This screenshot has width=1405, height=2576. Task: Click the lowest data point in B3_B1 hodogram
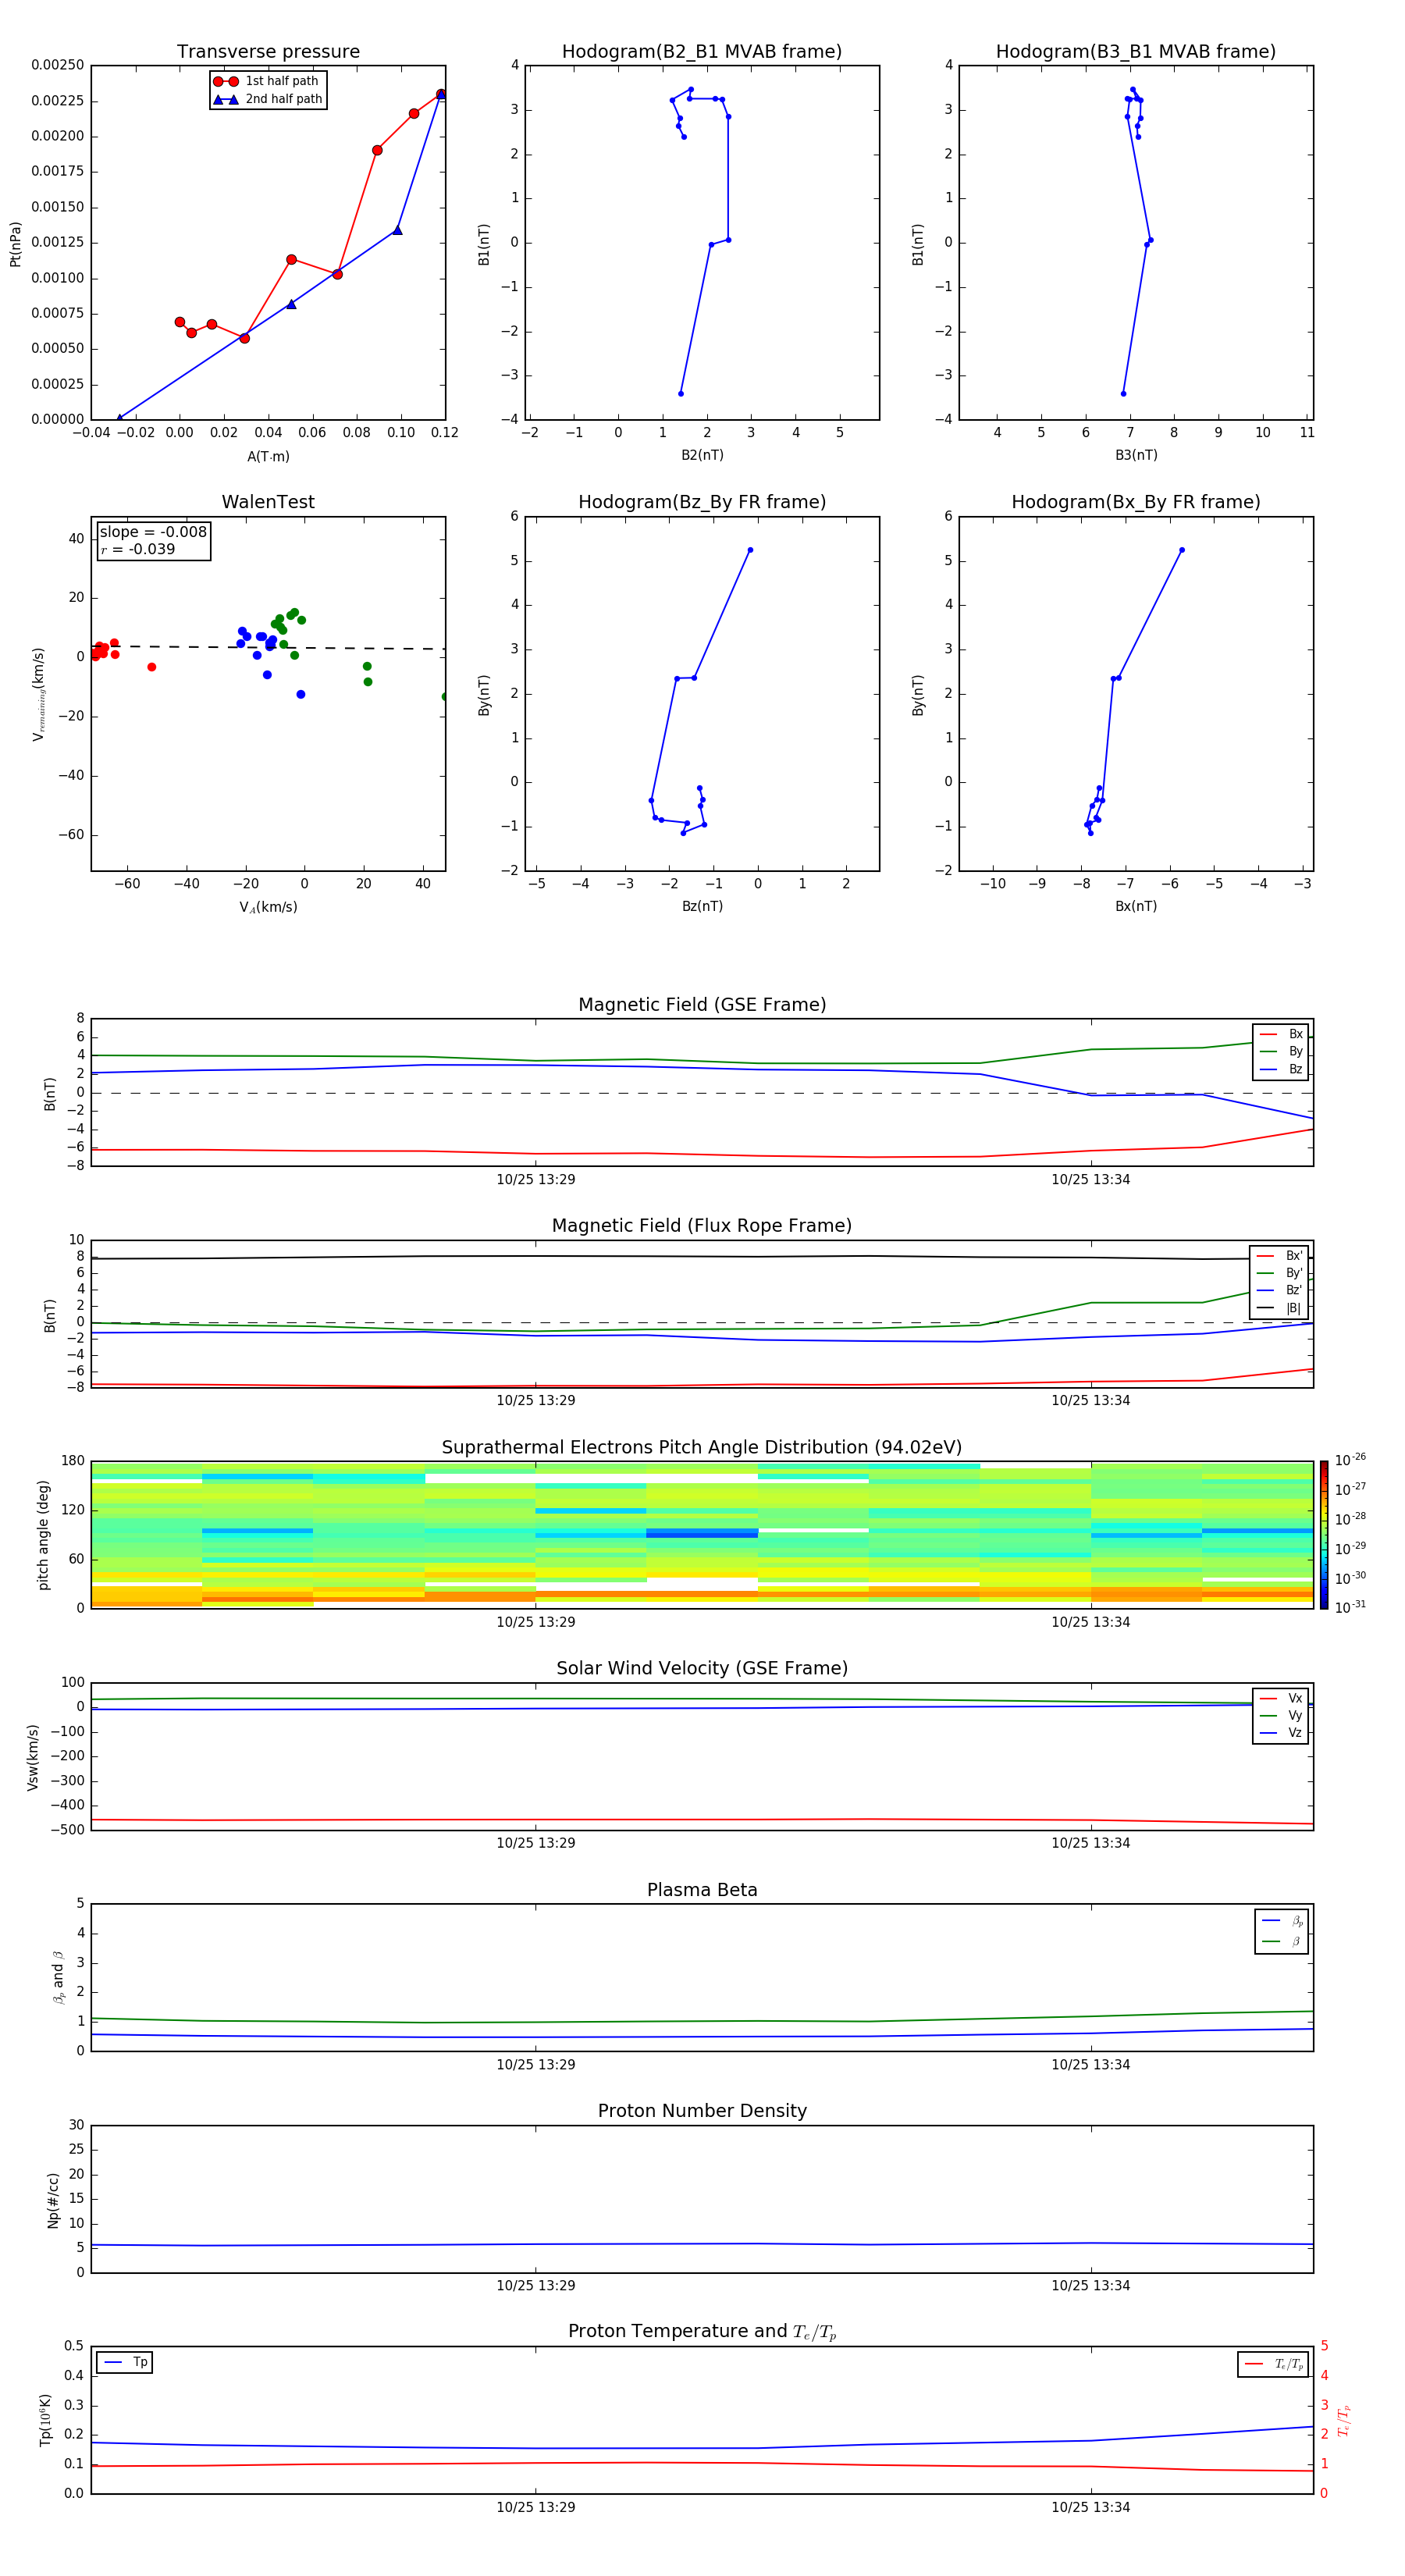(x=1123, y=393)
